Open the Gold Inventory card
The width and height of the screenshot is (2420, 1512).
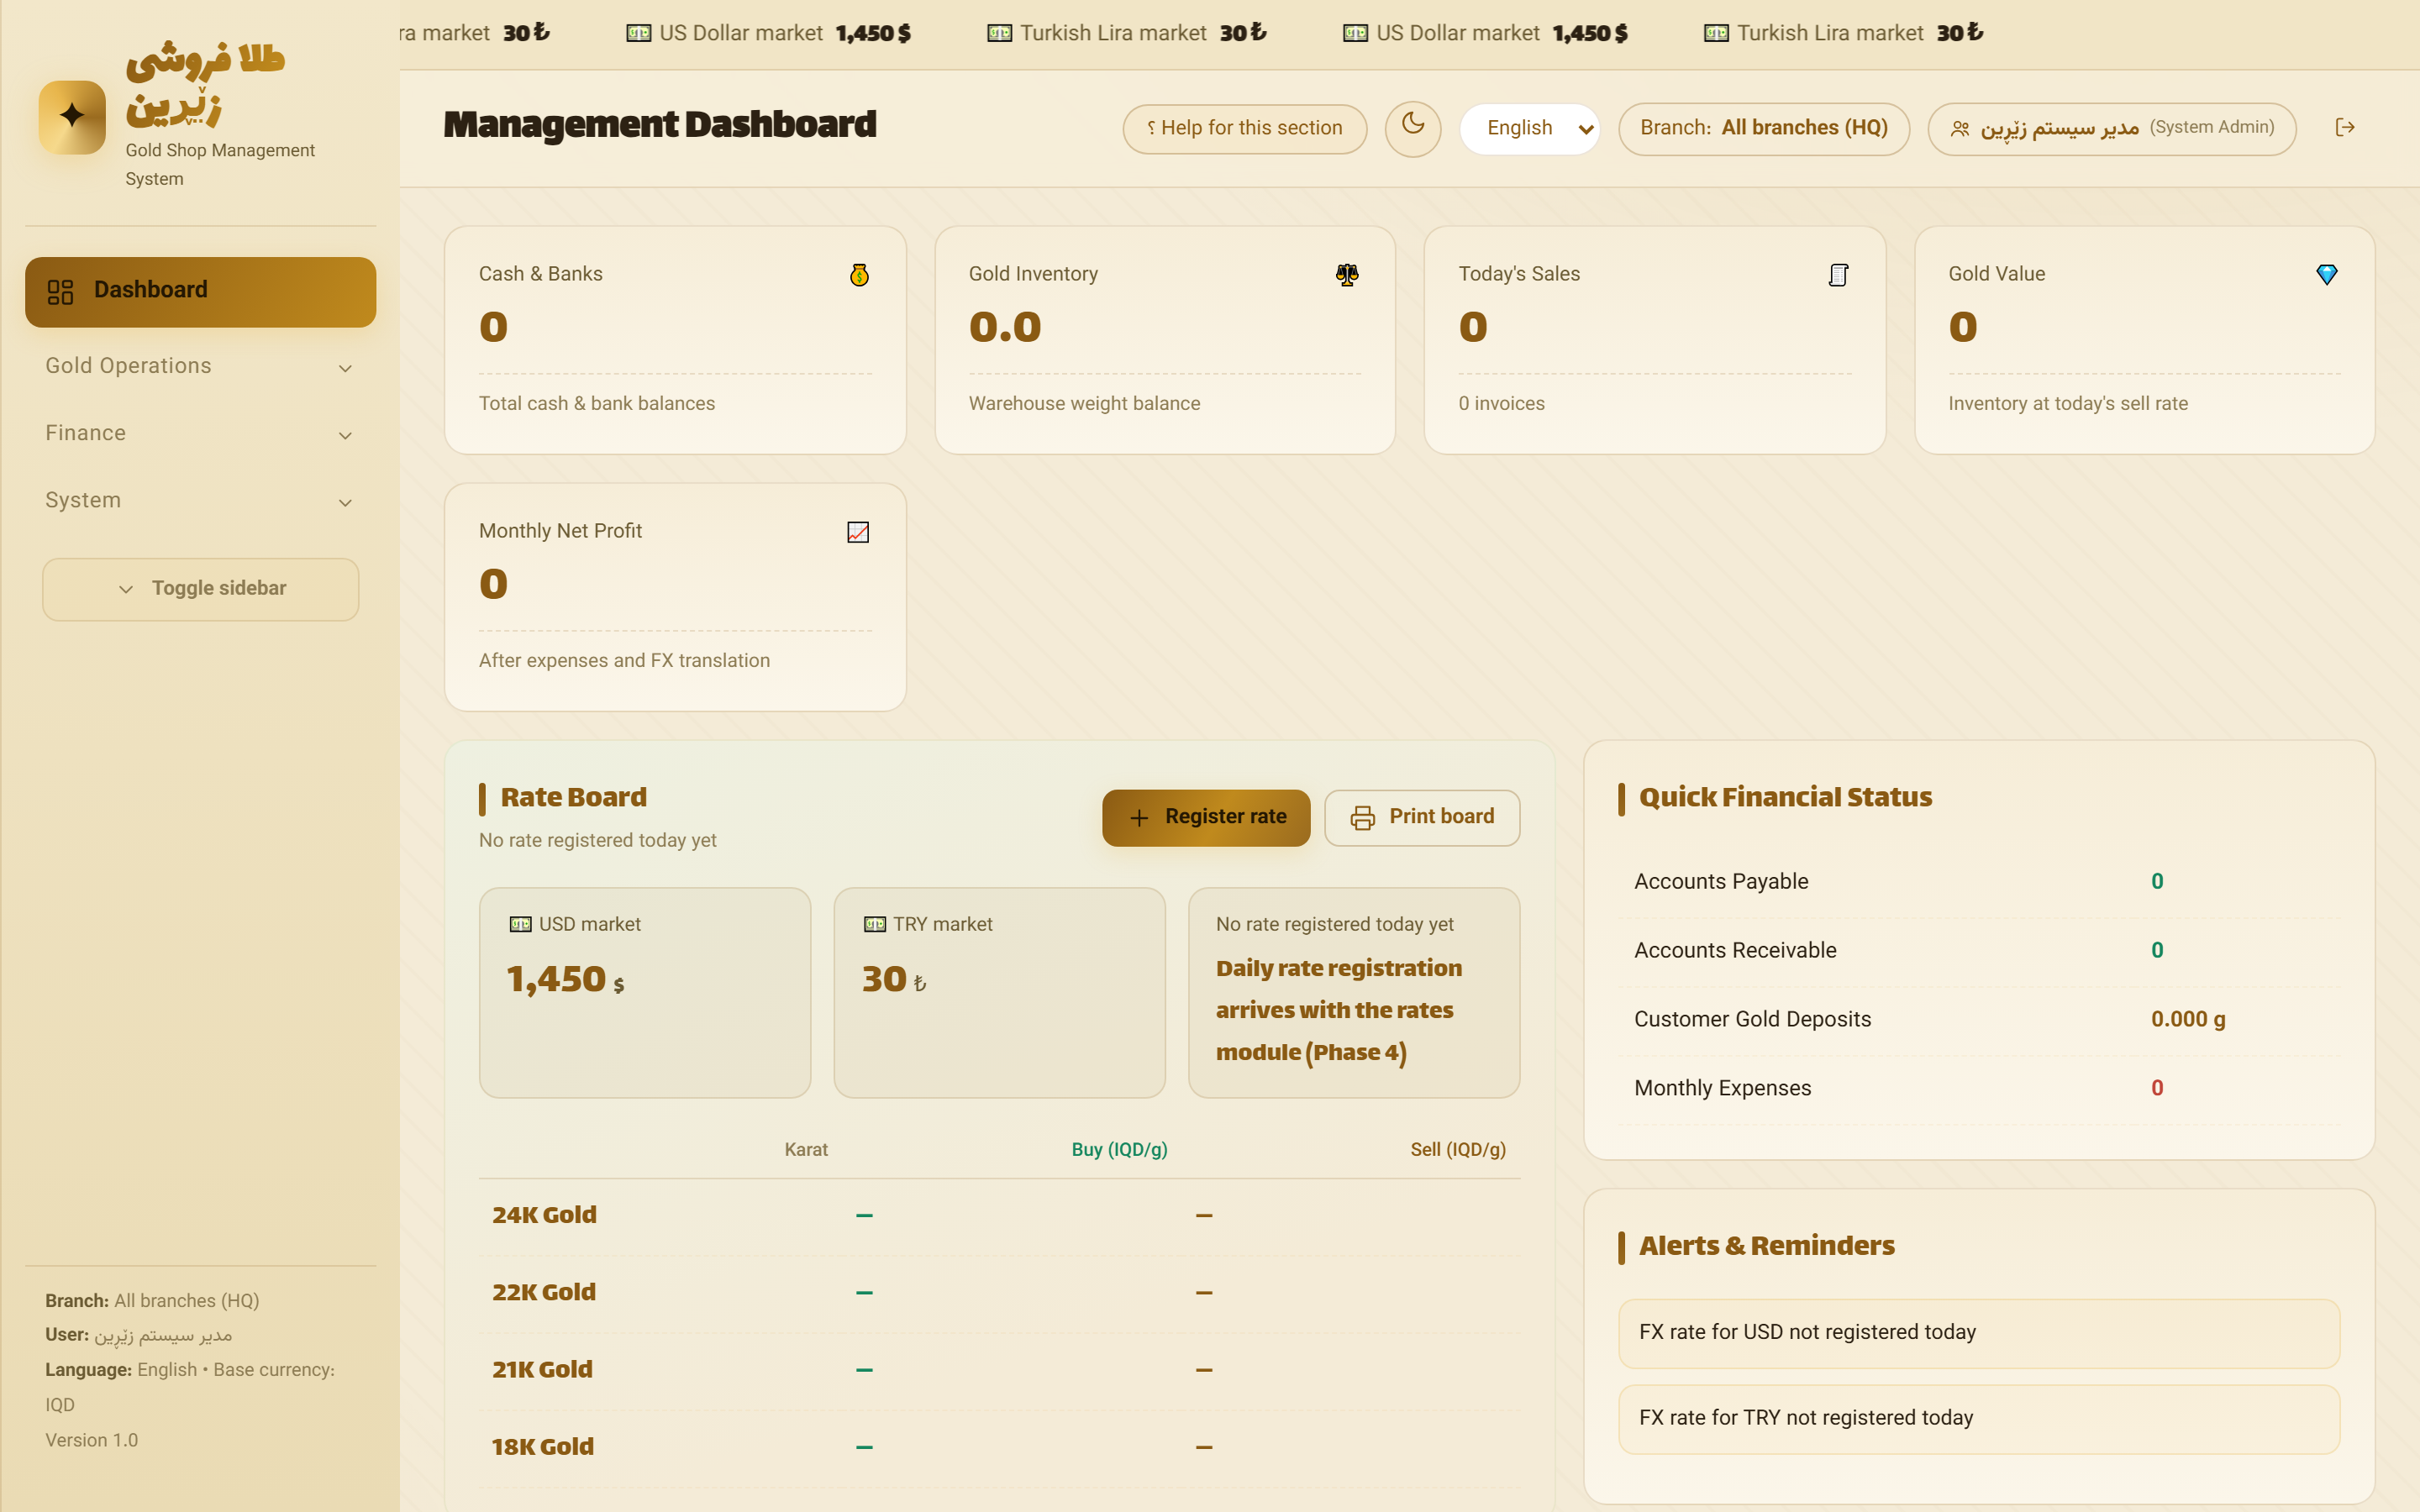1165,340
